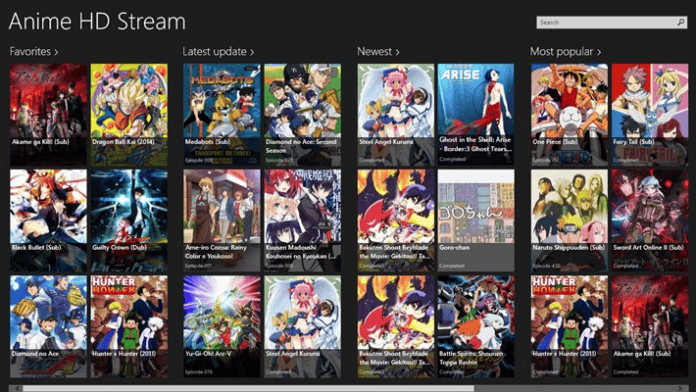Screen dimensions: 696x392
Task: Click the left scrollbar arrow
Action: 17,388
